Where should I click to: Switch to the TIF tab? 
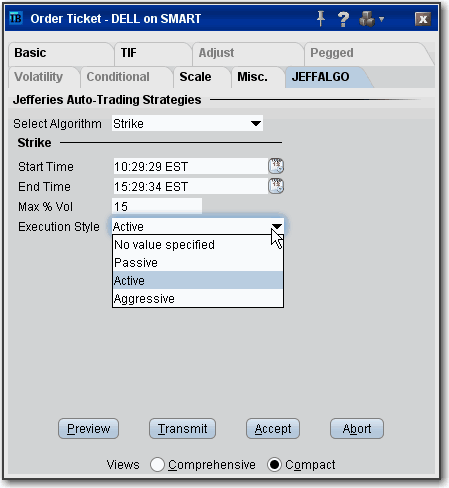pyautogui.click(x=153, y=53)
